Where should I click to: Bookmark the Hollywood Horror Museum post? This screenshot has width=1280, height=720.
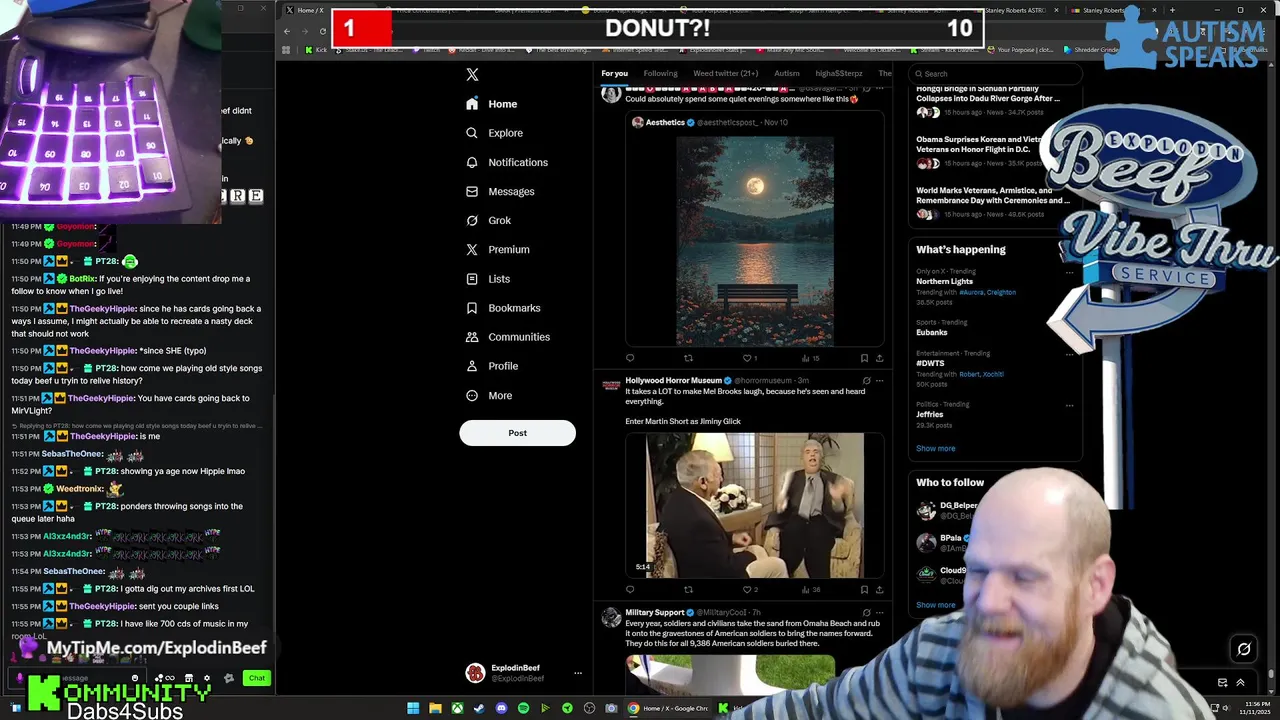[864, 590]
